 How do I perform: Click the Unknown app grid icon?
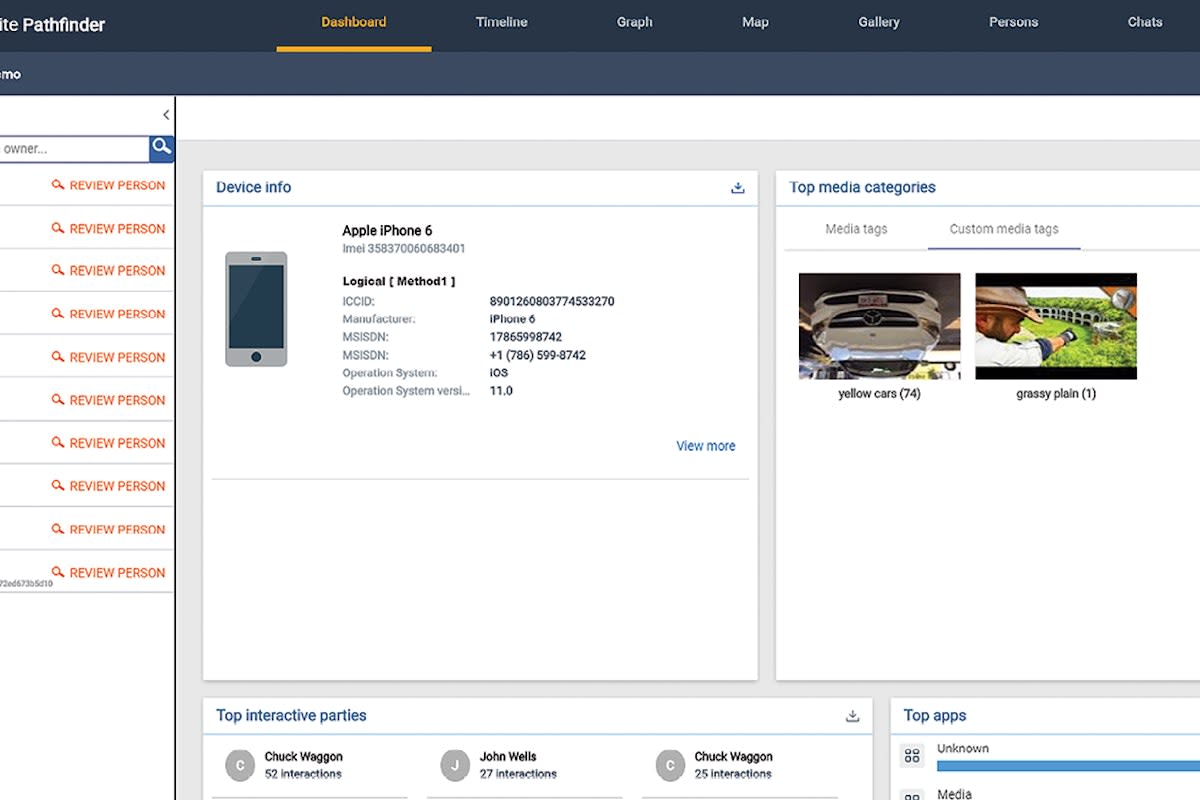coord(912,756)
